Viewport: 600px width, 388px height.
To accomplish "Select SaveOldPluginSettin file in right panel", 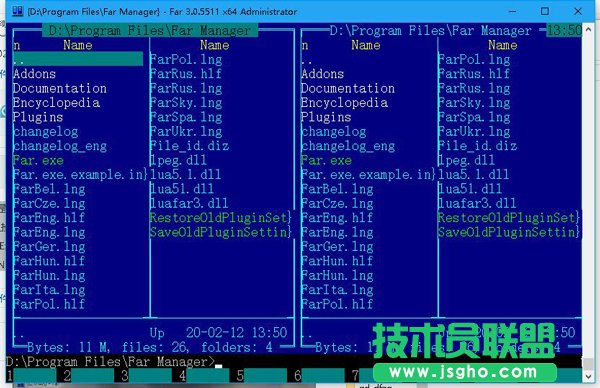I will [x=509, y=232].
